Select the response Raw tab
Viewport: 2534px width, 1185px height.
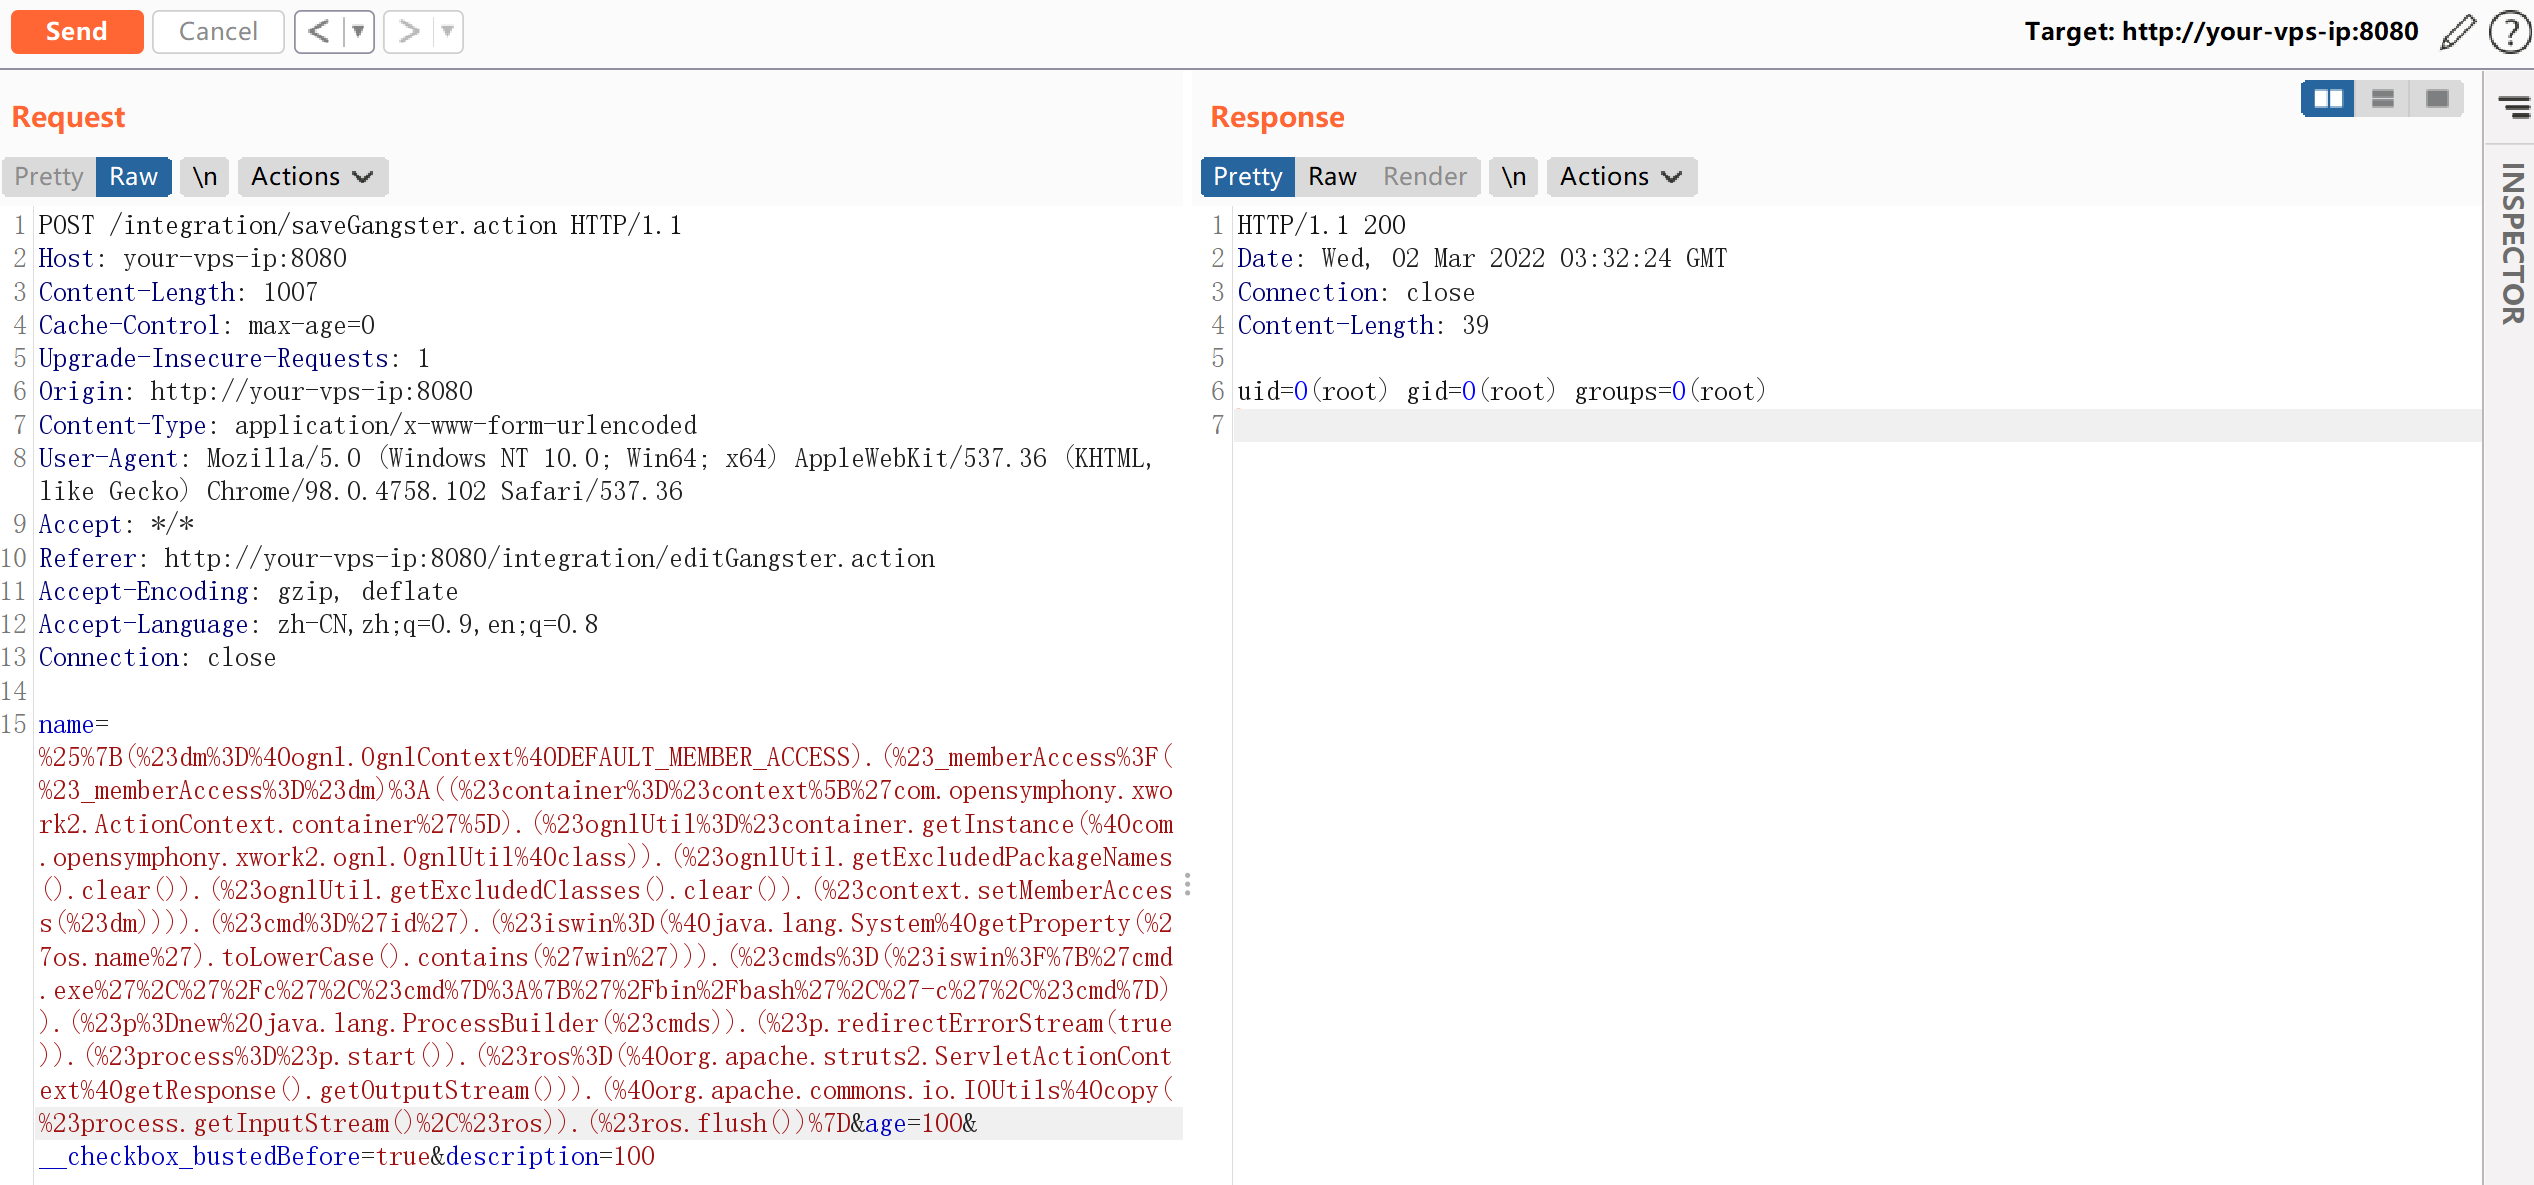(1331, 177)
